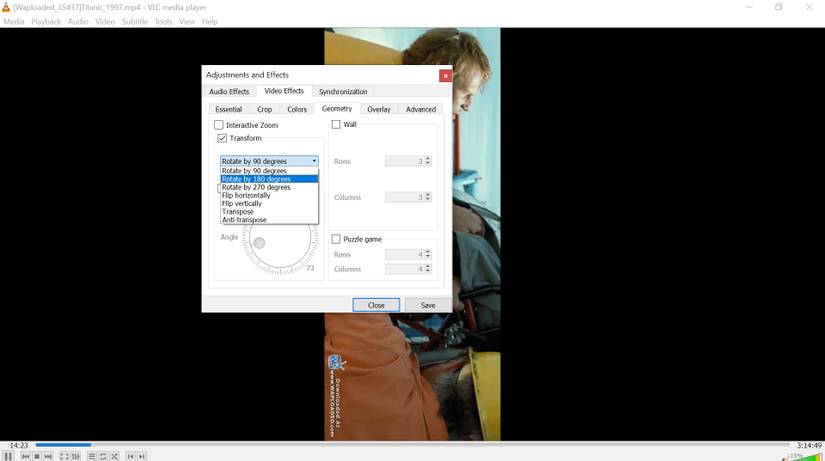Switch to the Audio Effects tab
This screenshot has width=825, height=461.
click(229, 92)
